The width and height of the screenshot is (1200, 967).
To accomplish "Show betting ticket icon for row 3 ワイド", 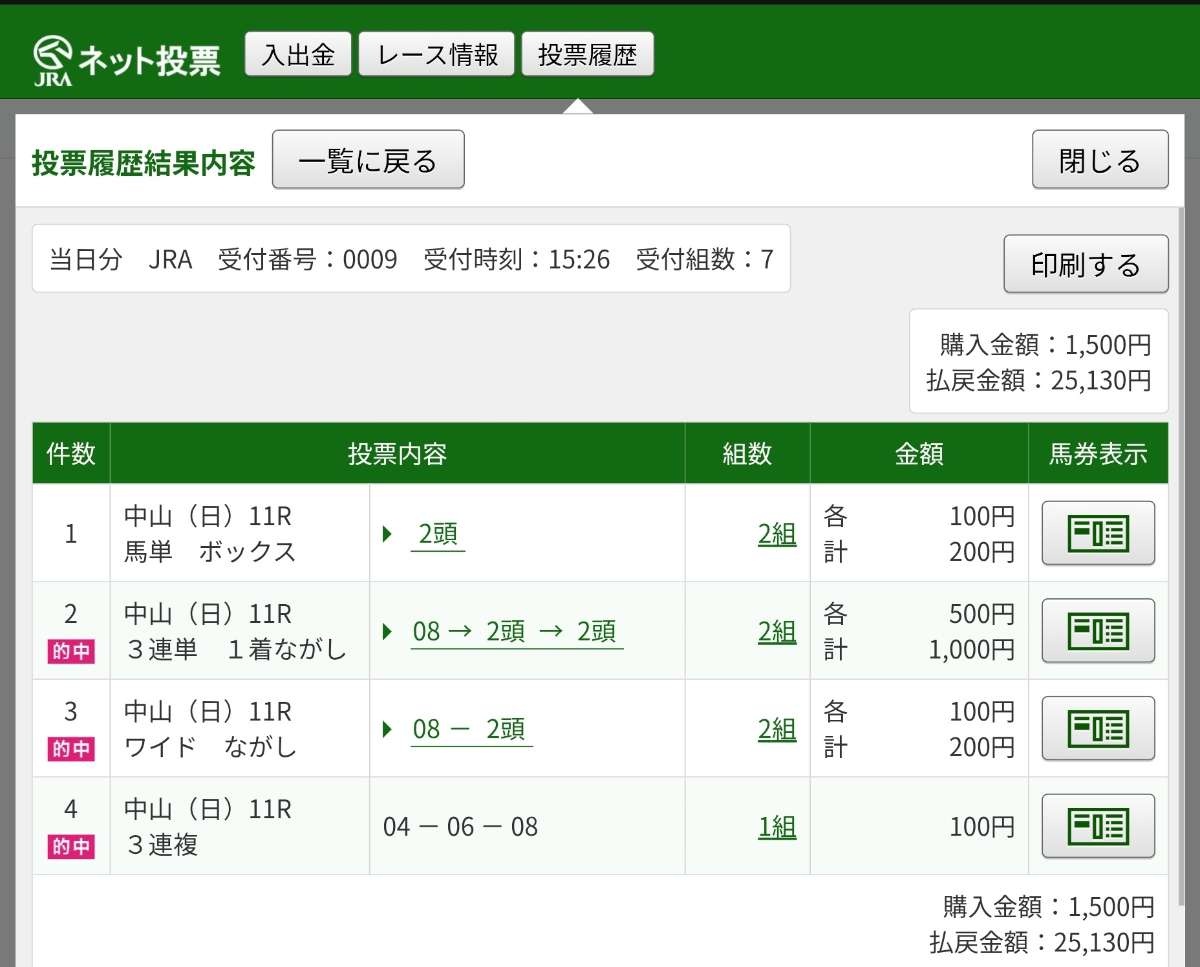I will click(x=1098, y=729).
